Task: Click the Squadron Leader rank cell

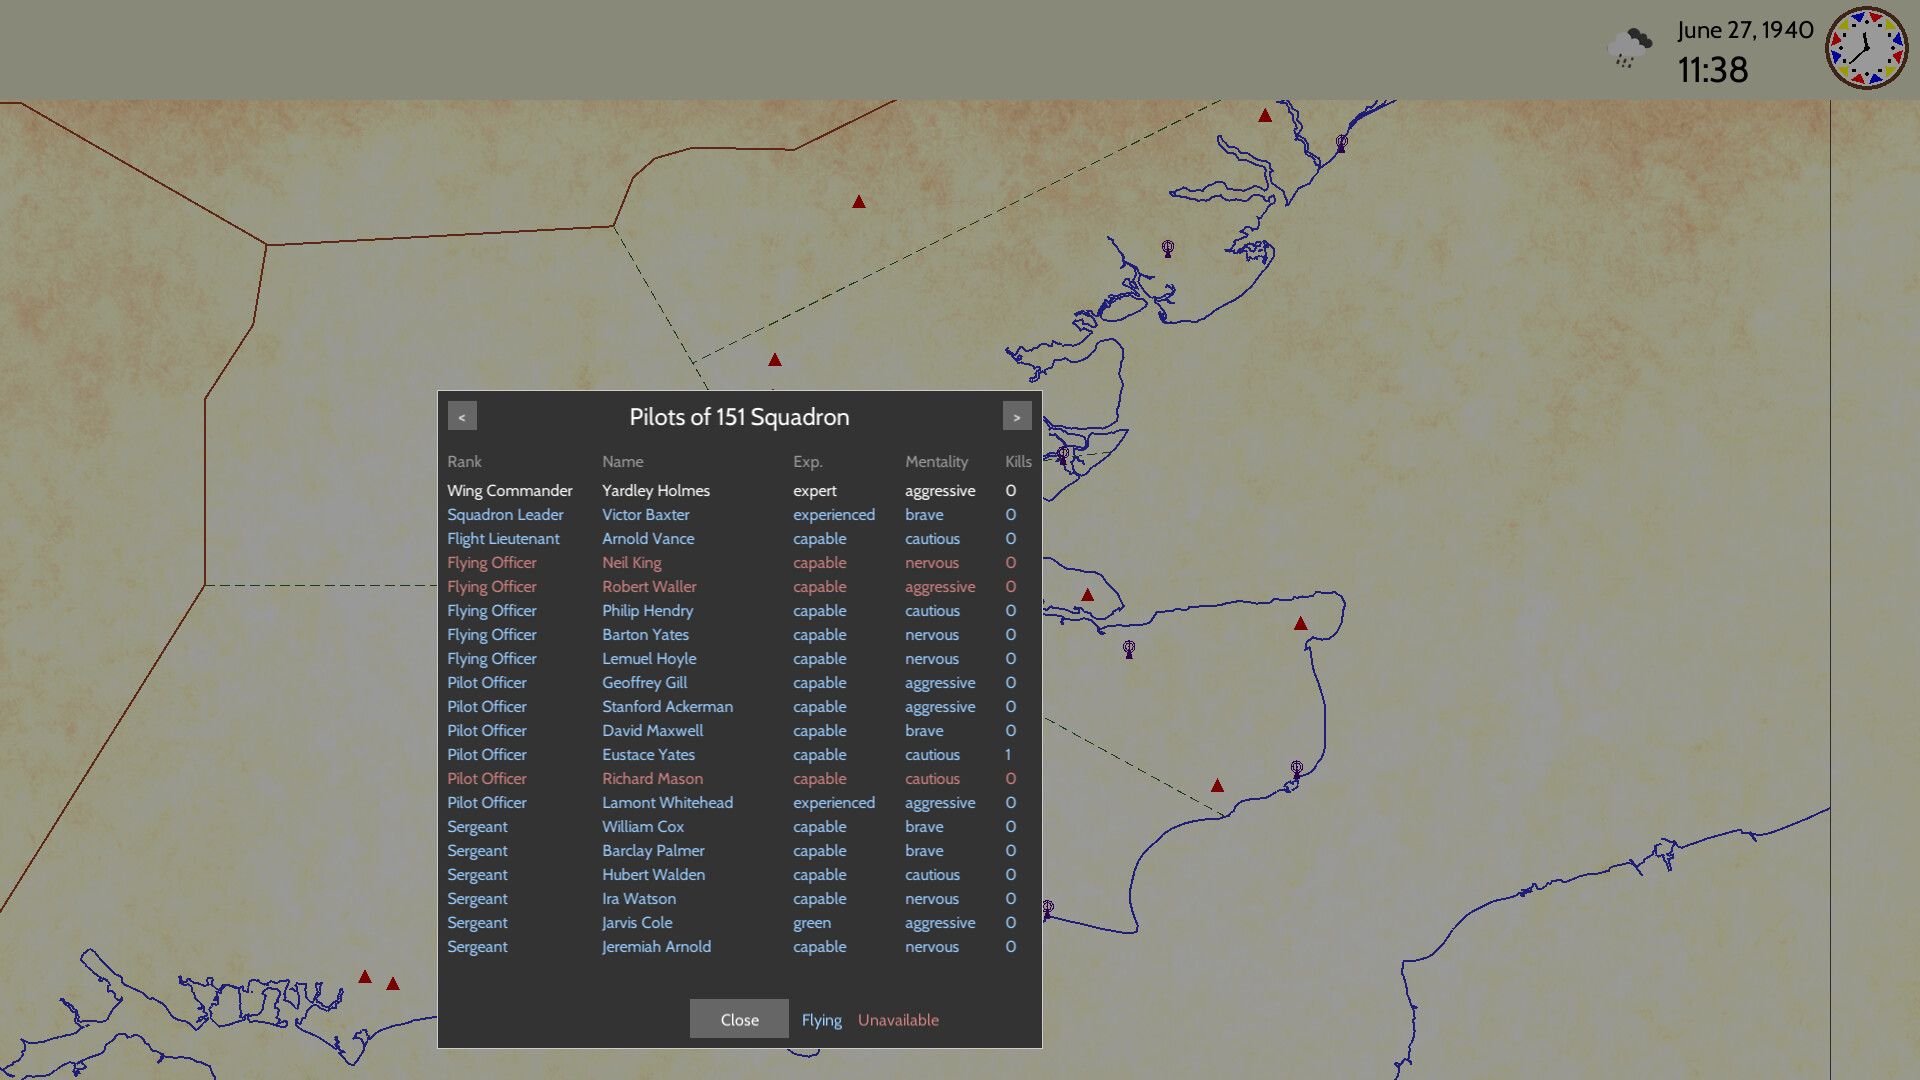Action: pos(505,515)
